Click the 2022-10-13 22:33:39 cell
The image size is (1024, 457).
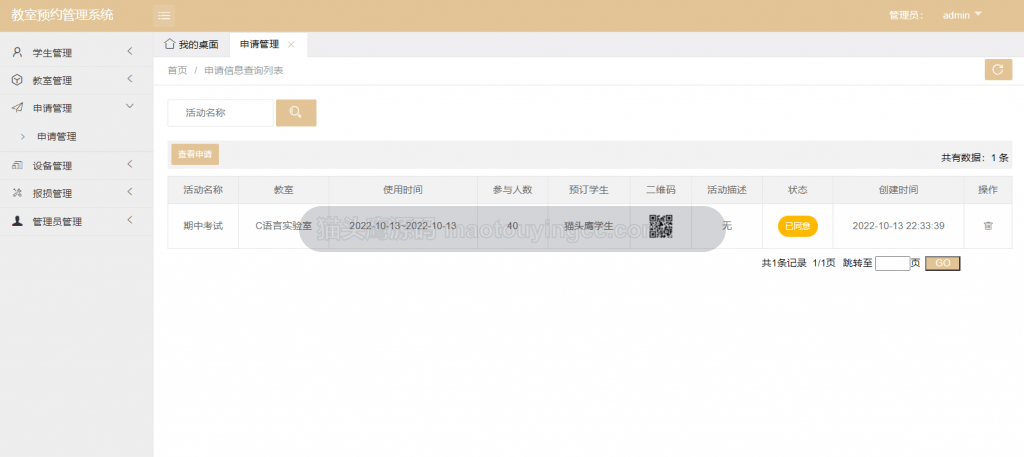click(898, 226)
